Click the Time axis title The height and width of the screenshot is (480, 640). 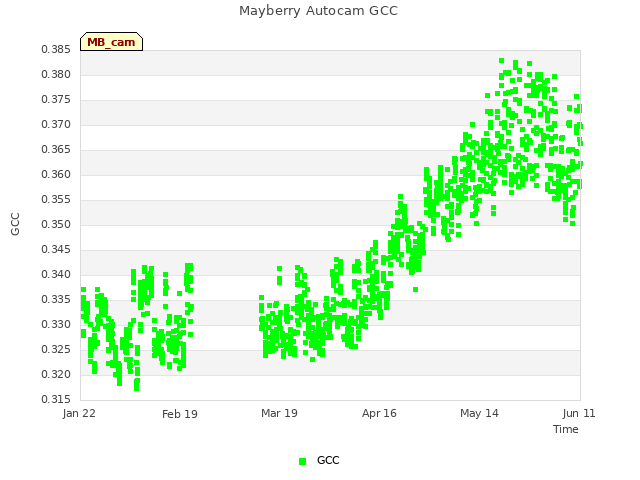[x=566, y=429]
